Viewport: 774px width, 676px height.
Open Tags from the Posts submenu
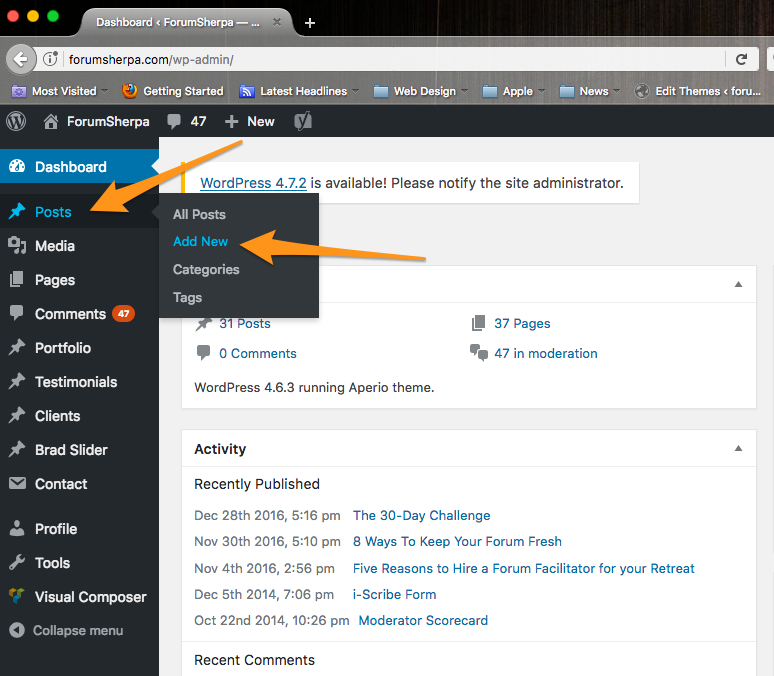pos(187,298)
